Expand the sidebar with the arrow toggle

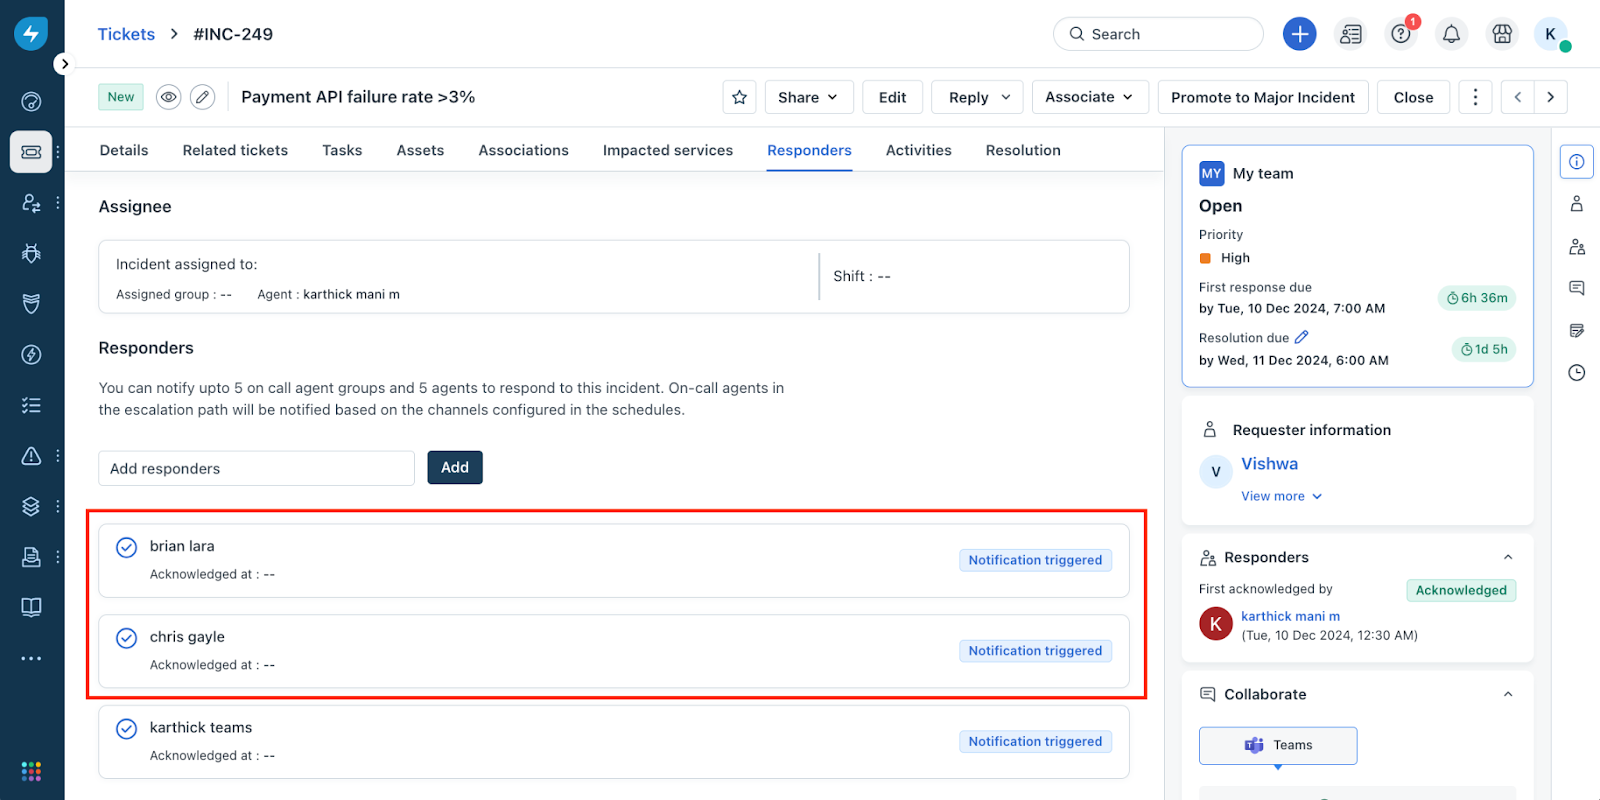point(64,64)
